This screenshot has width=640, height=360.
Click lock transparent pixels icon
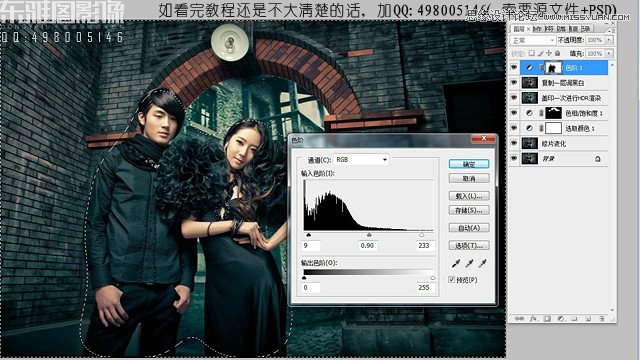coord(531,53)
